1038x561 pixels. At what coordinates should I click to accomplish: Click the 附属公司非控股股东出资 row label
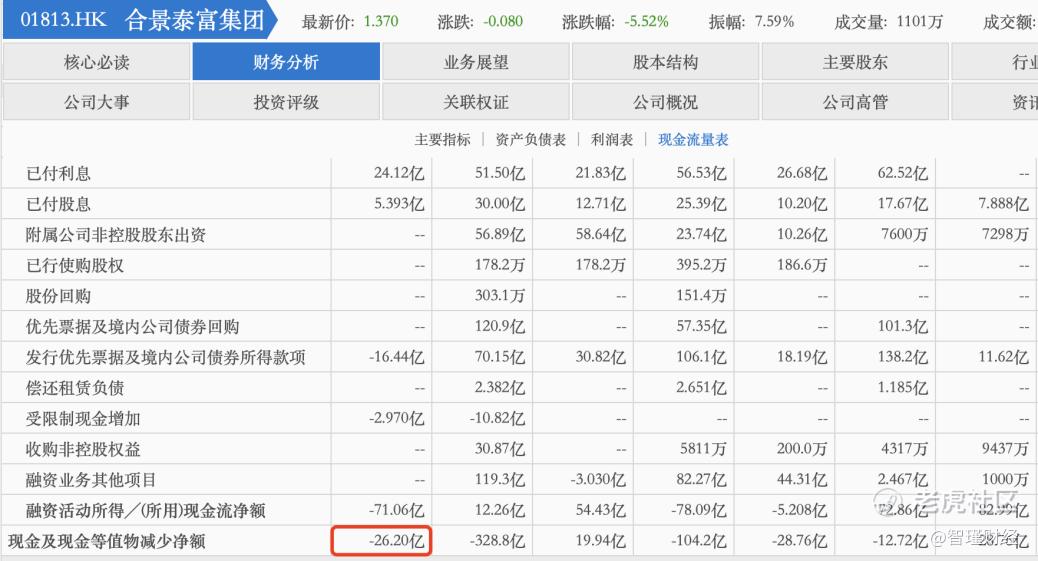tap(116, 235)
